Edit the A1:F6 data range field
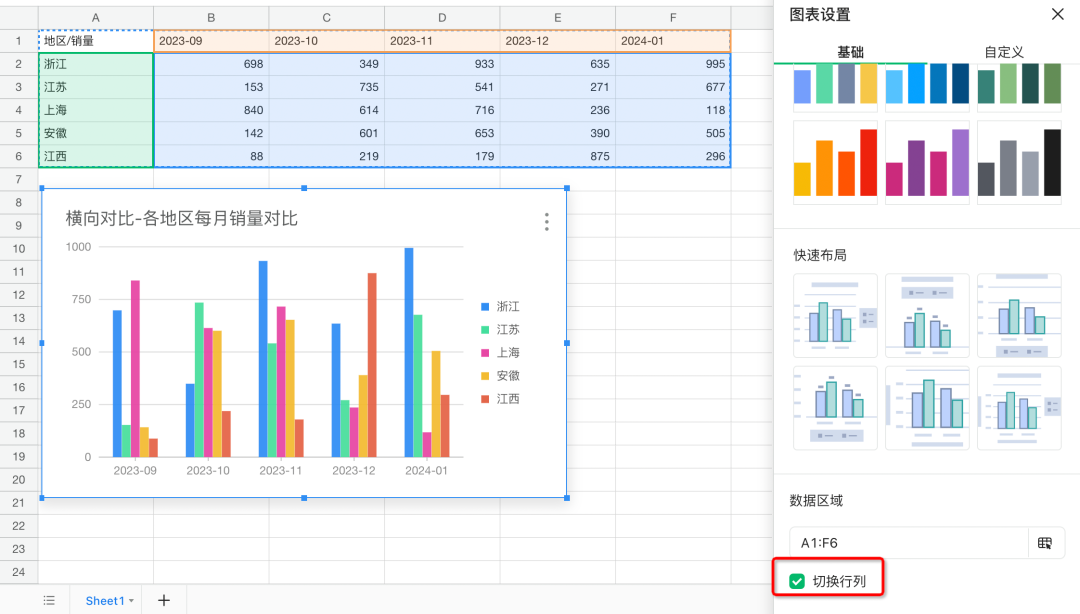1080x614 pixels. tap(908, 543)
